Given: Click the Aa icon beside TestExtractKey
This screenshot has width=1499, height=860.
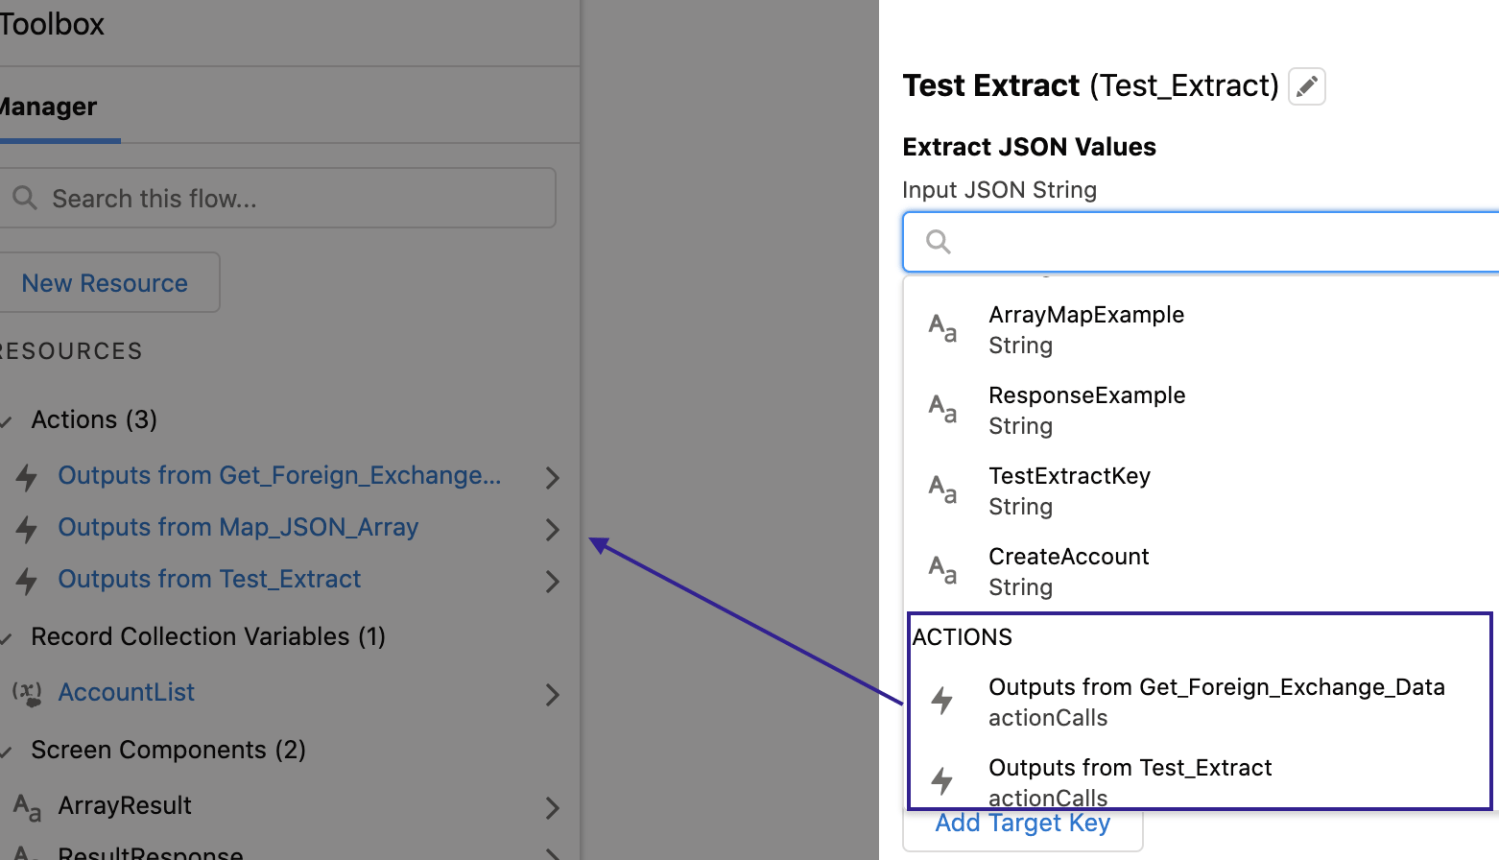Looking at the screenshot, I should point(943,489).
